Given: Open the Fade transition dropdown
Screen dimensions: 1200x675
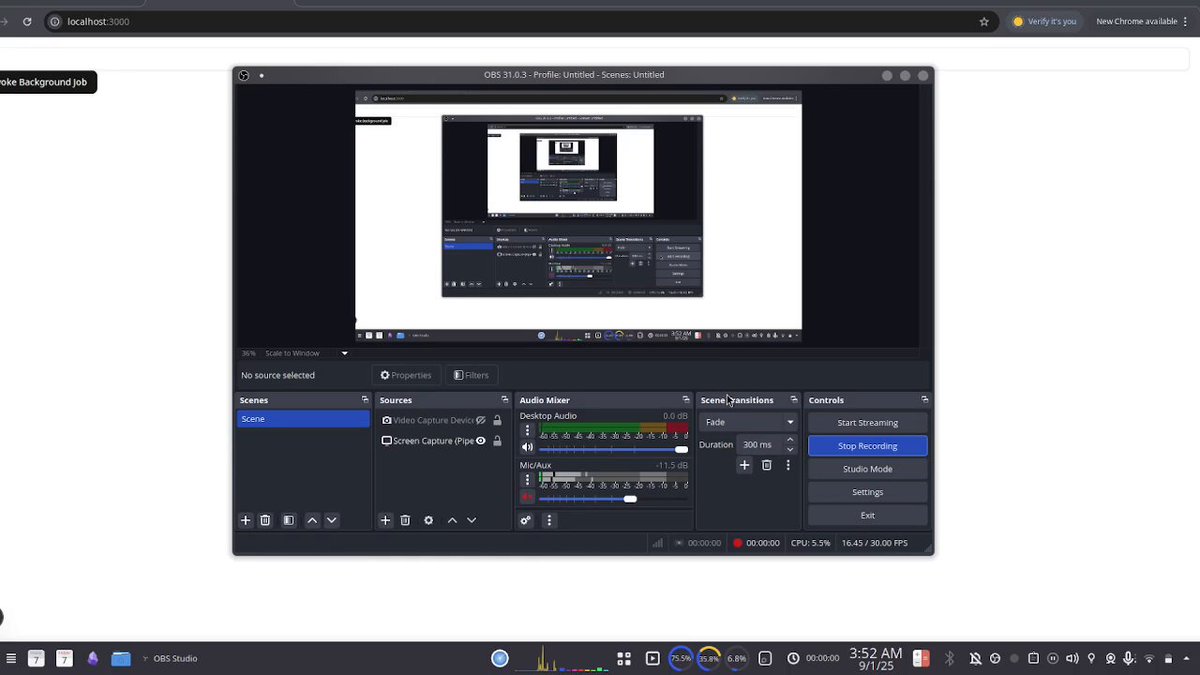Looking at the screenshot, I should (748, 422).
